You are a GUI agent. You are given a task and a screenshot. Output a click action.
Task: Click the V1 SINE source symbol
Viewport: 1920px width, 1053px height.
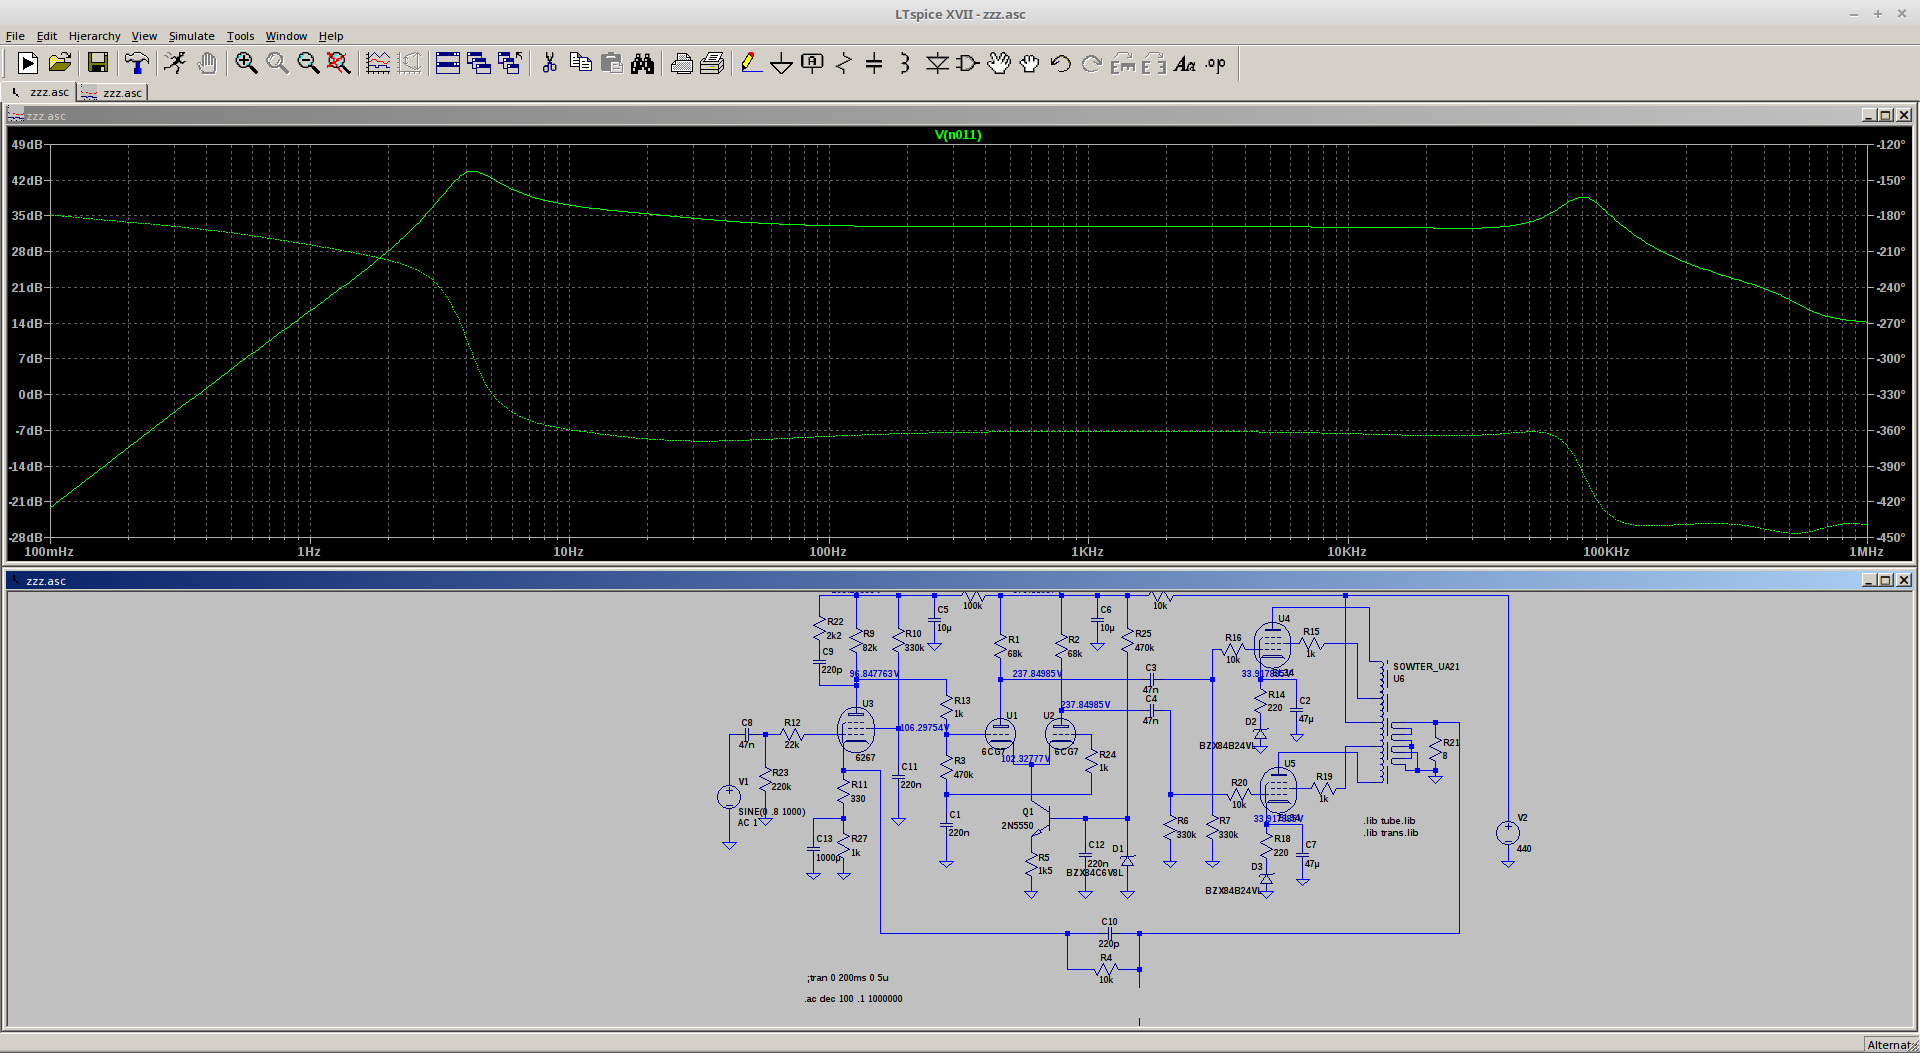(x=729, y=797)
